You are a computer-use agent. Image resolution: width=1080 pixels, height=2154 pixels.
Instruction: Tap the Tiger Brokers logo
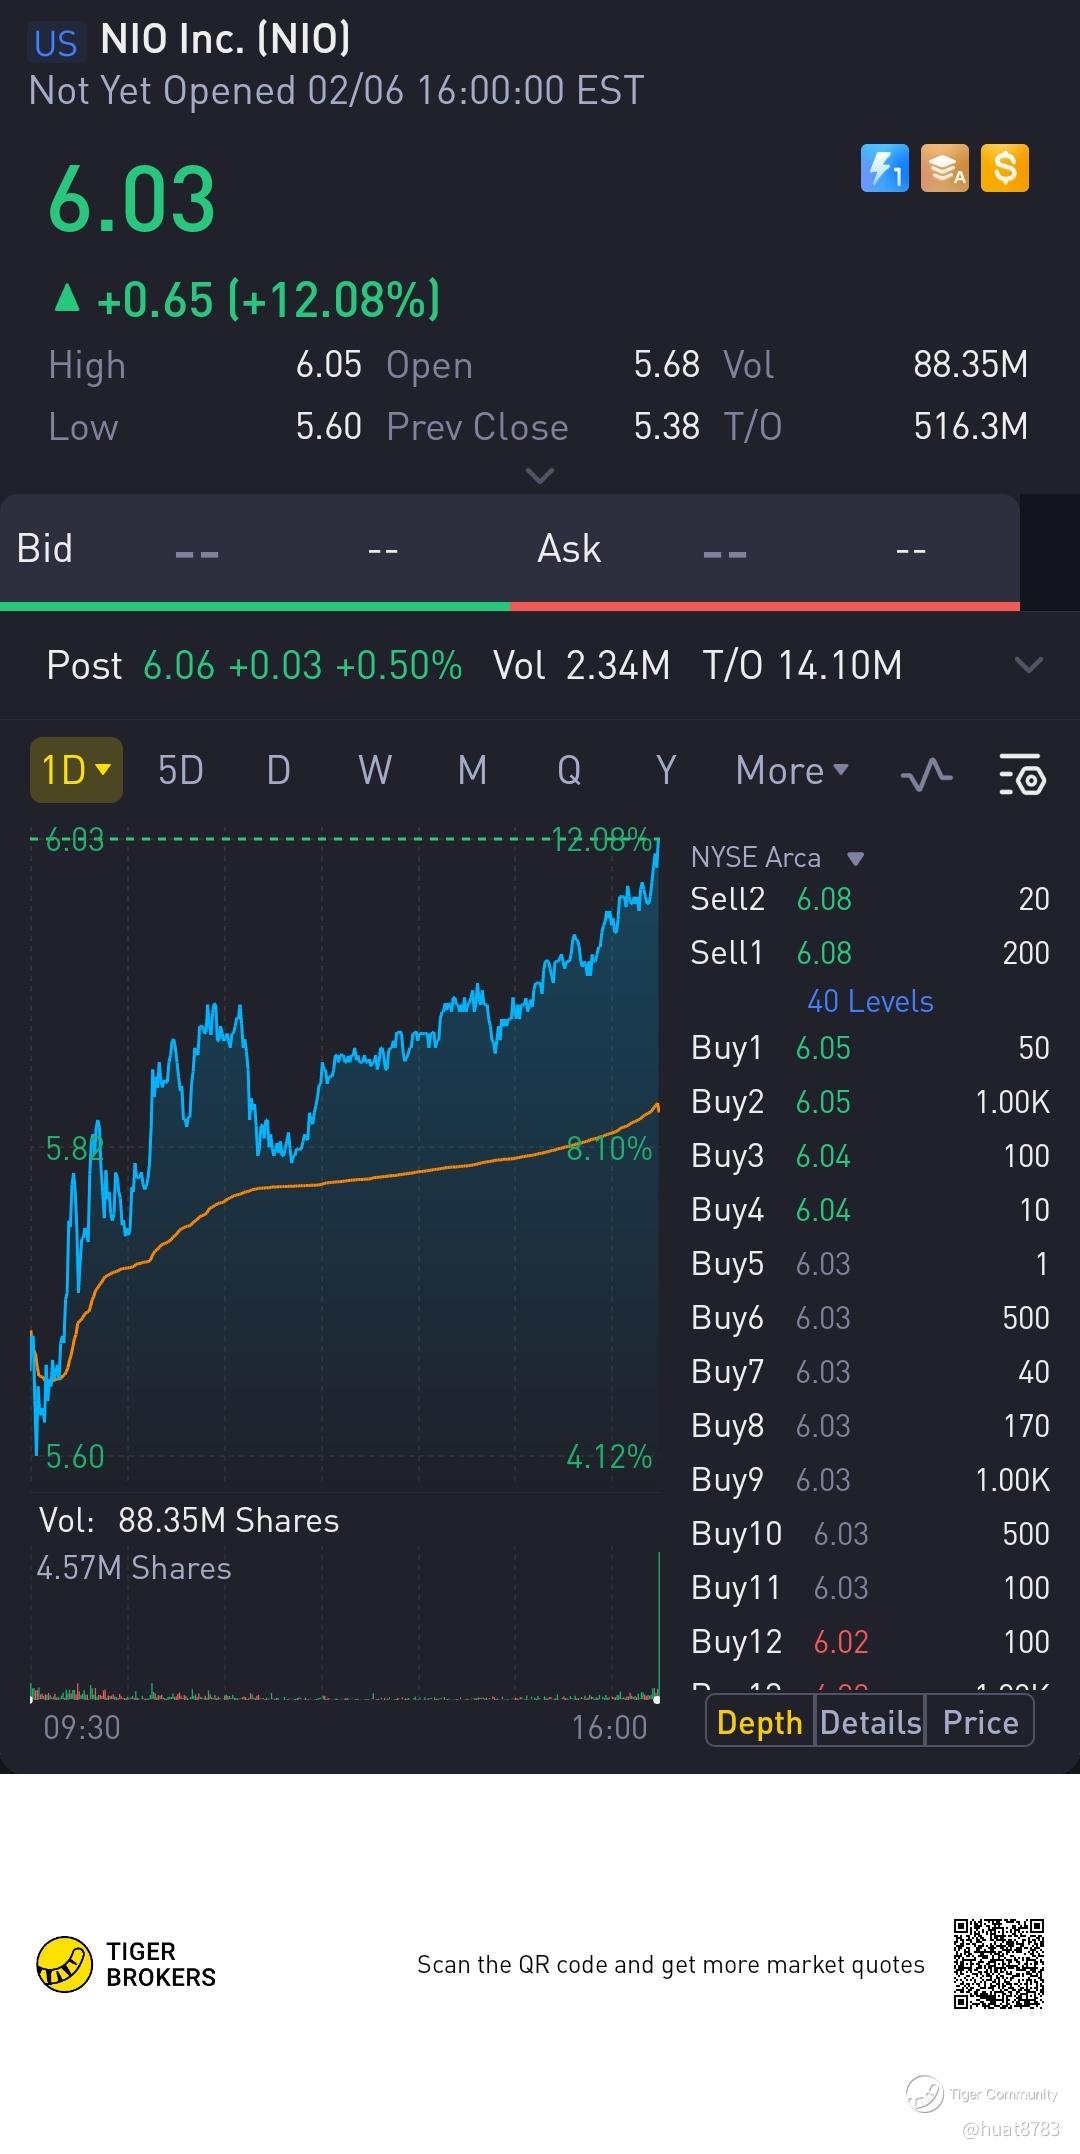pos(126,1964)
